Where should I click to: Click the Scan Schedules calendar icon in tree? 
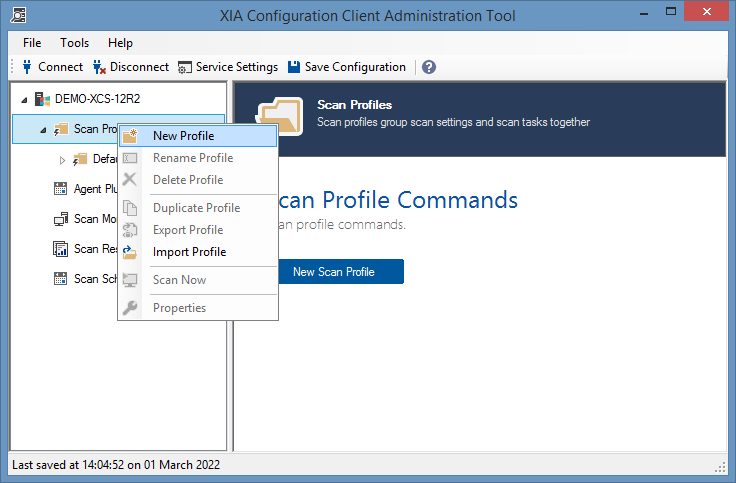61,279
